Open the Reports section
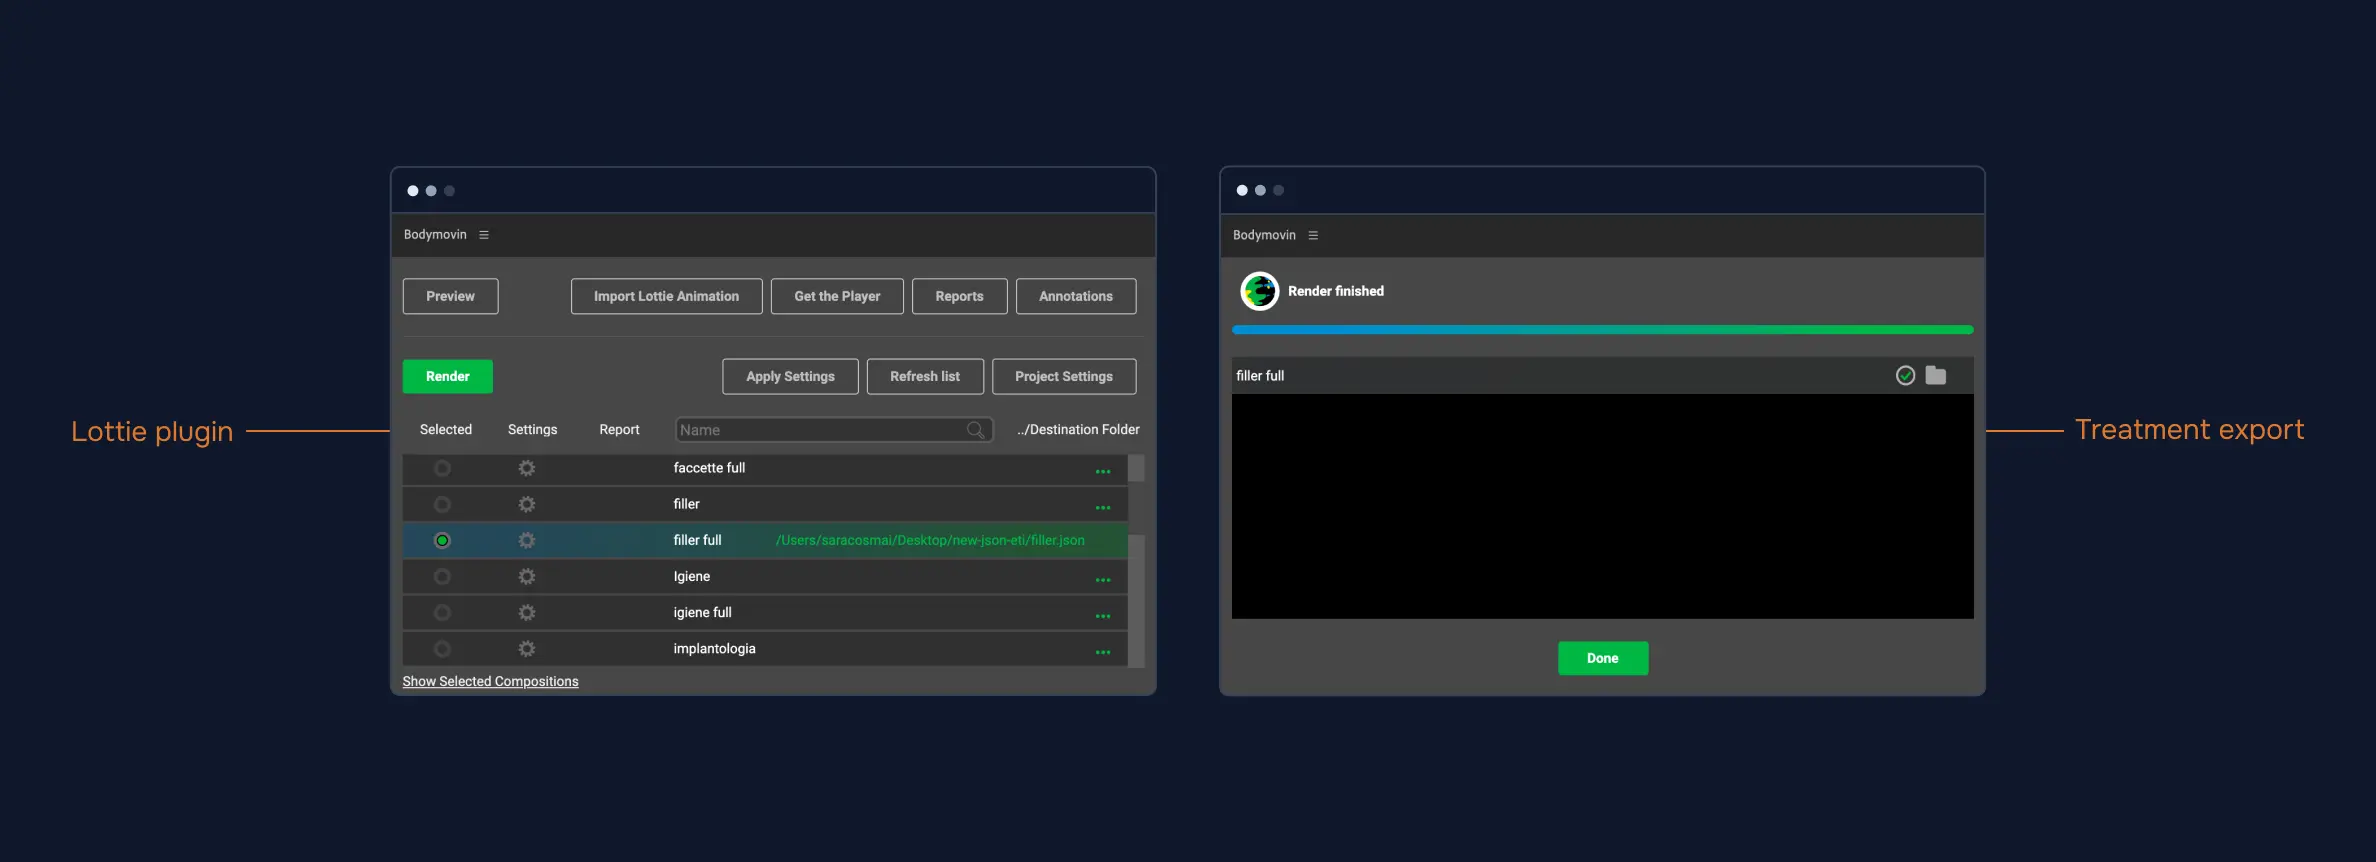This screenshot has width=2376, height=862. pyautogui.click(x=959, y=296)
